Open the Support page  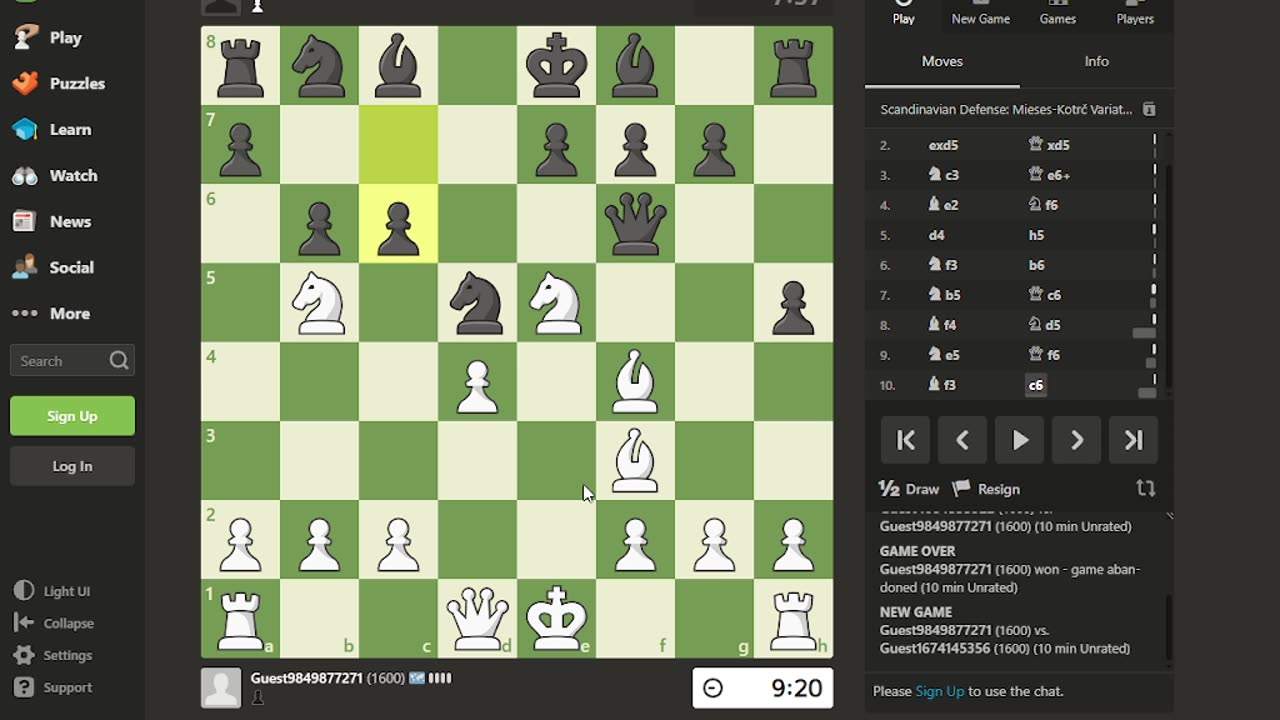click(x=53, y=687)
